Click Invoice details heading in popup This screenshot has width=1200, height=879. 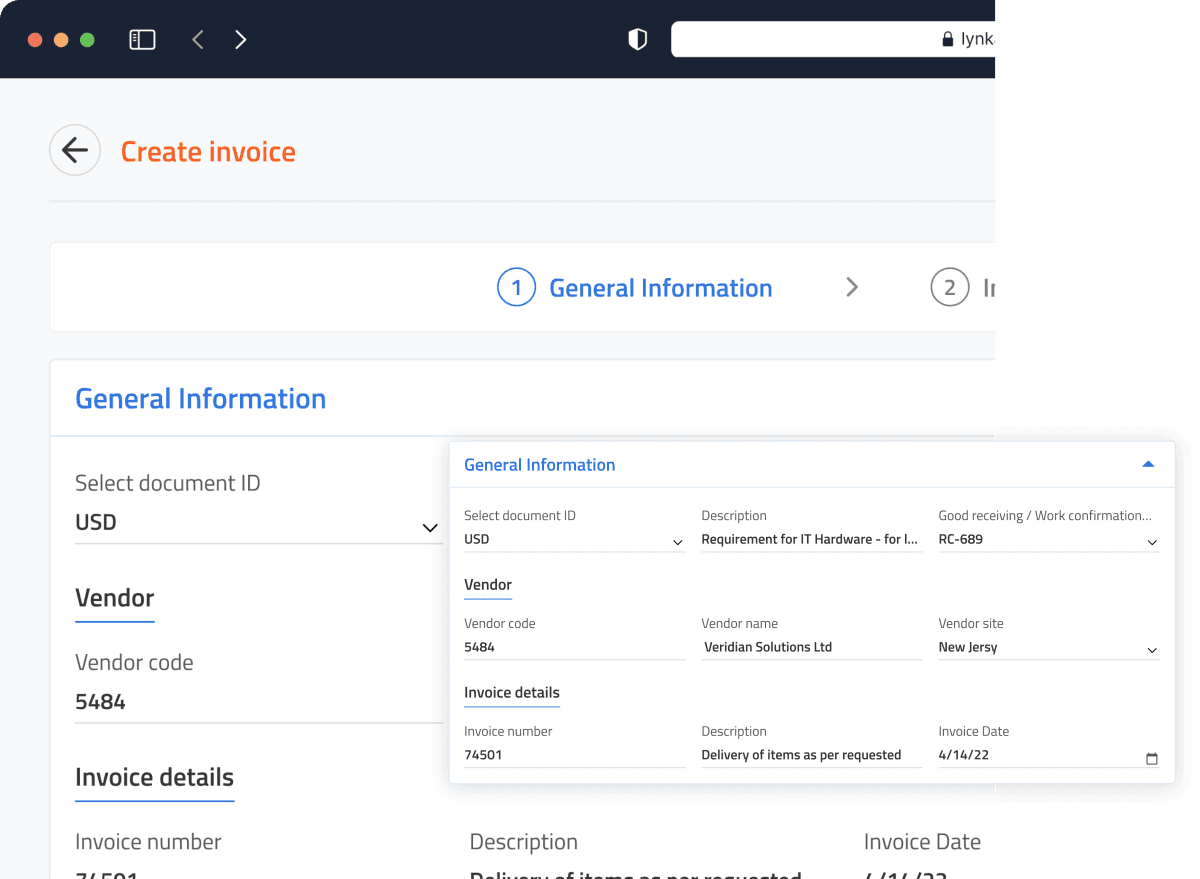pos(512,693)
